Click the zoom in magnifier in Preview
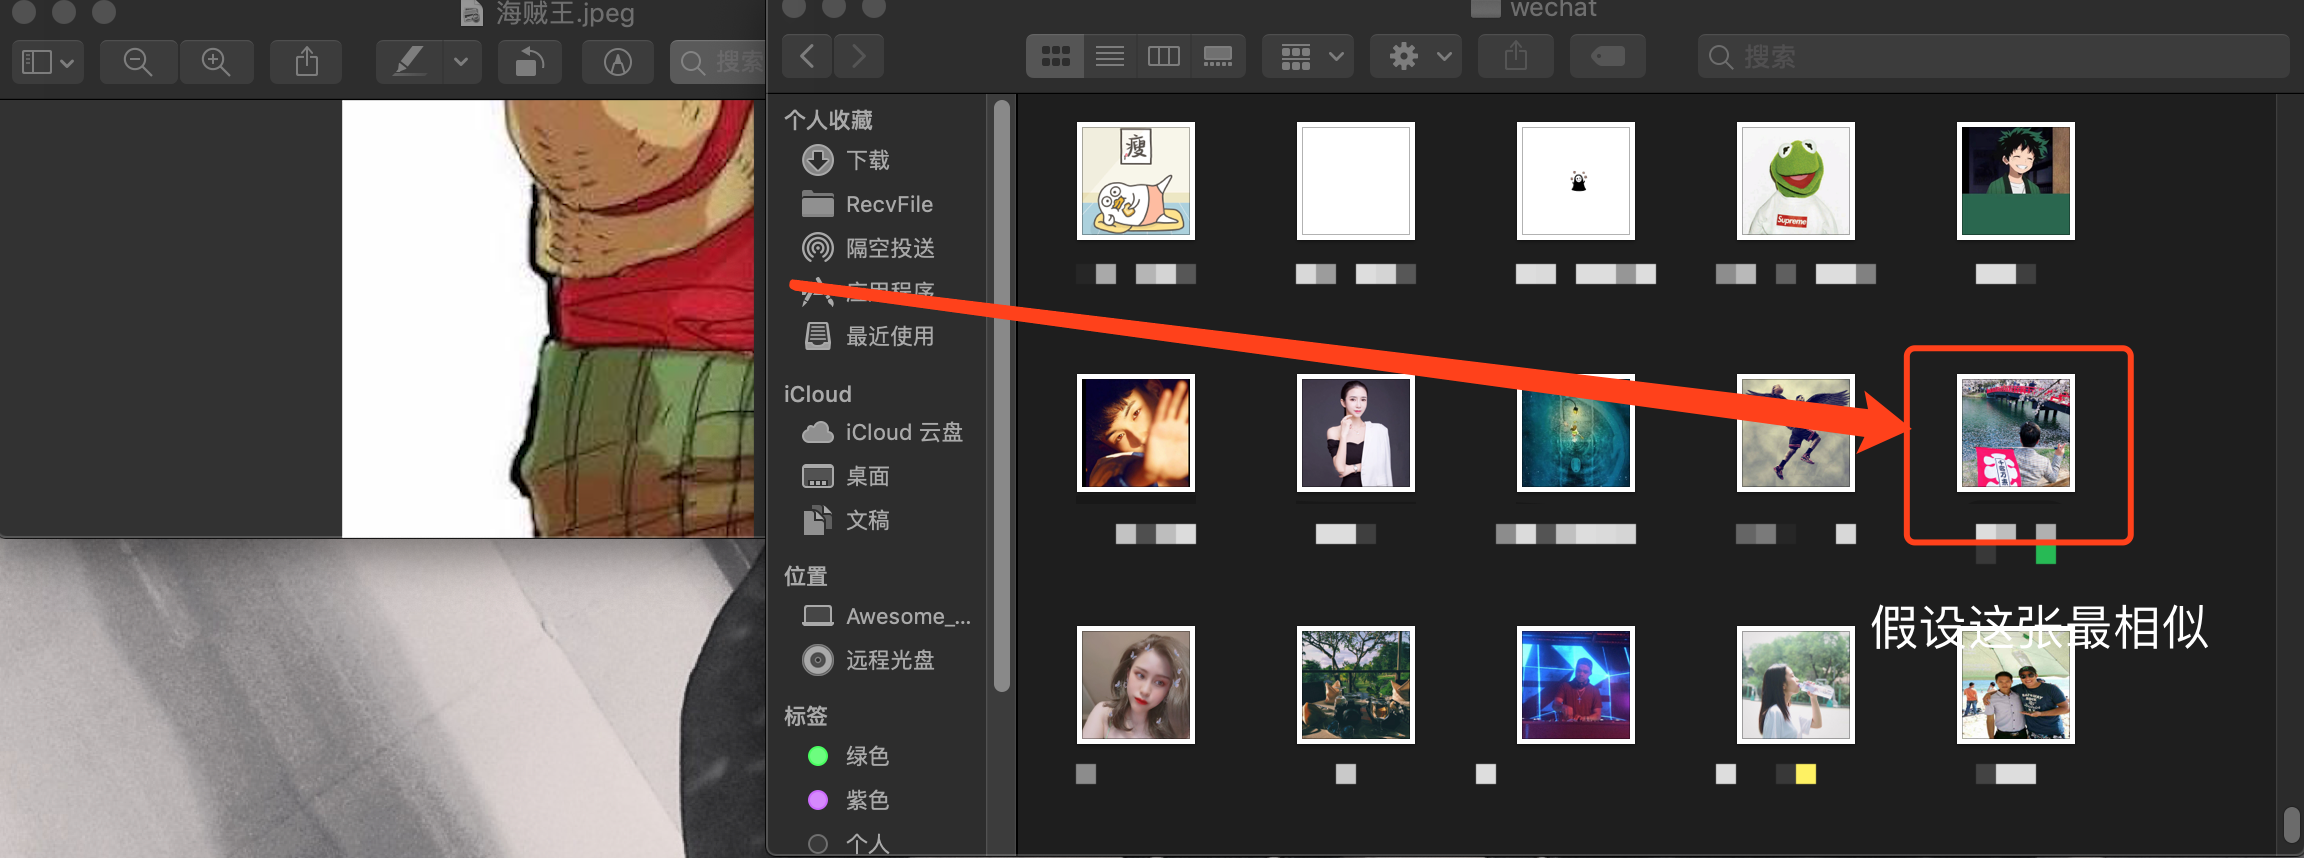Screen dimensions: 2304x858 click(216, 62)
